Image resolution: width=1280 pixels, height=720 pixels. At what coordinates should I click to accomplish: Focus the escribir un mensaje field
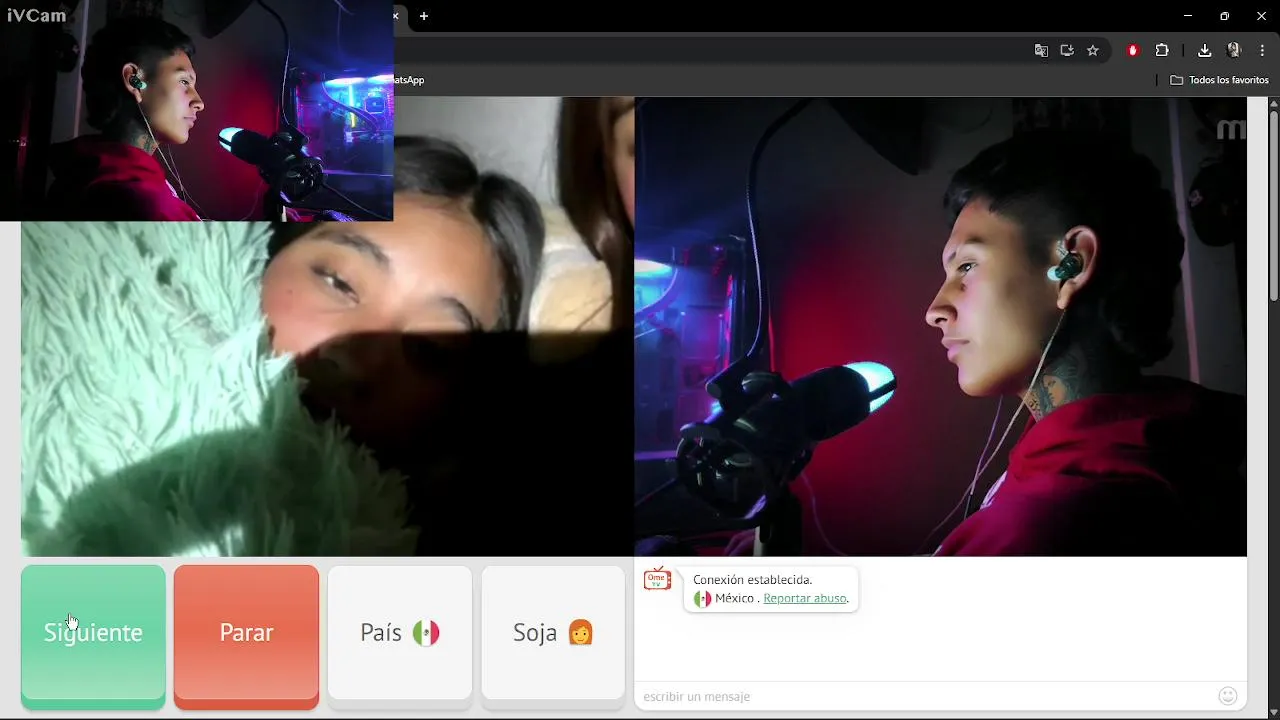click(x=925, y=696)
